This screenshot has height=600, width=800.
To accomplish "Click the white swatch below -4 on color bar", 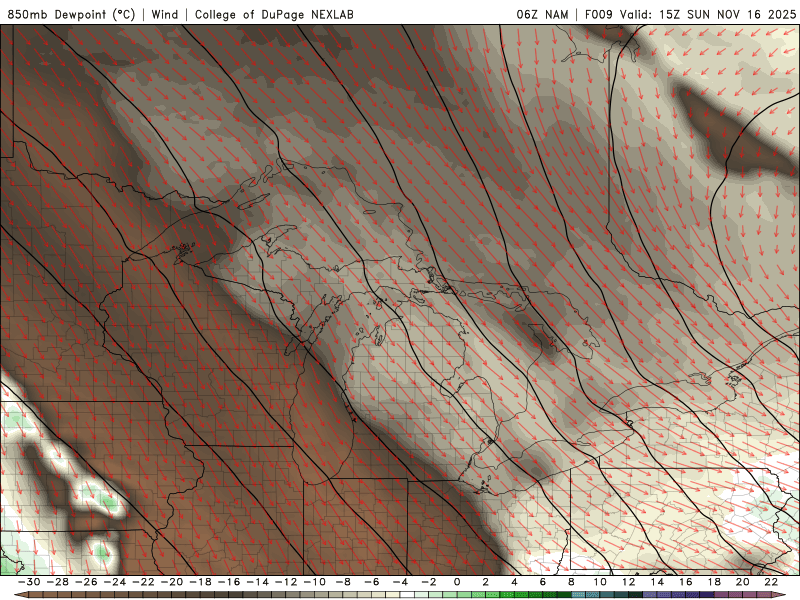I will point(407,595).
